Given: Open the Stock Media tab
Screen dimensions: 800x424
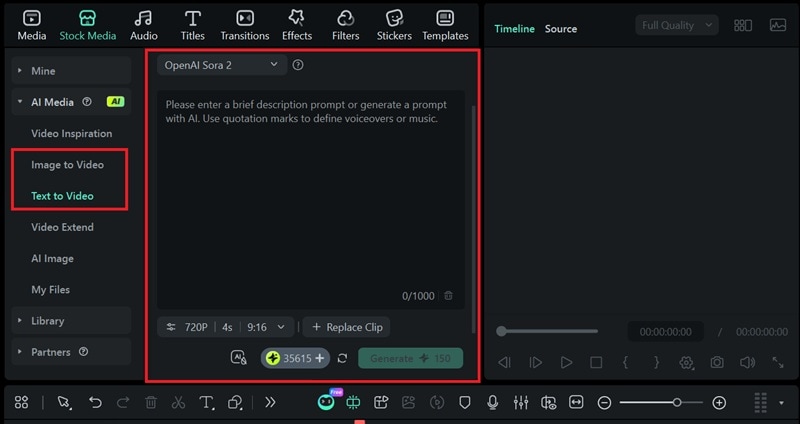Looking at the screenshot, I should point(88,26).
